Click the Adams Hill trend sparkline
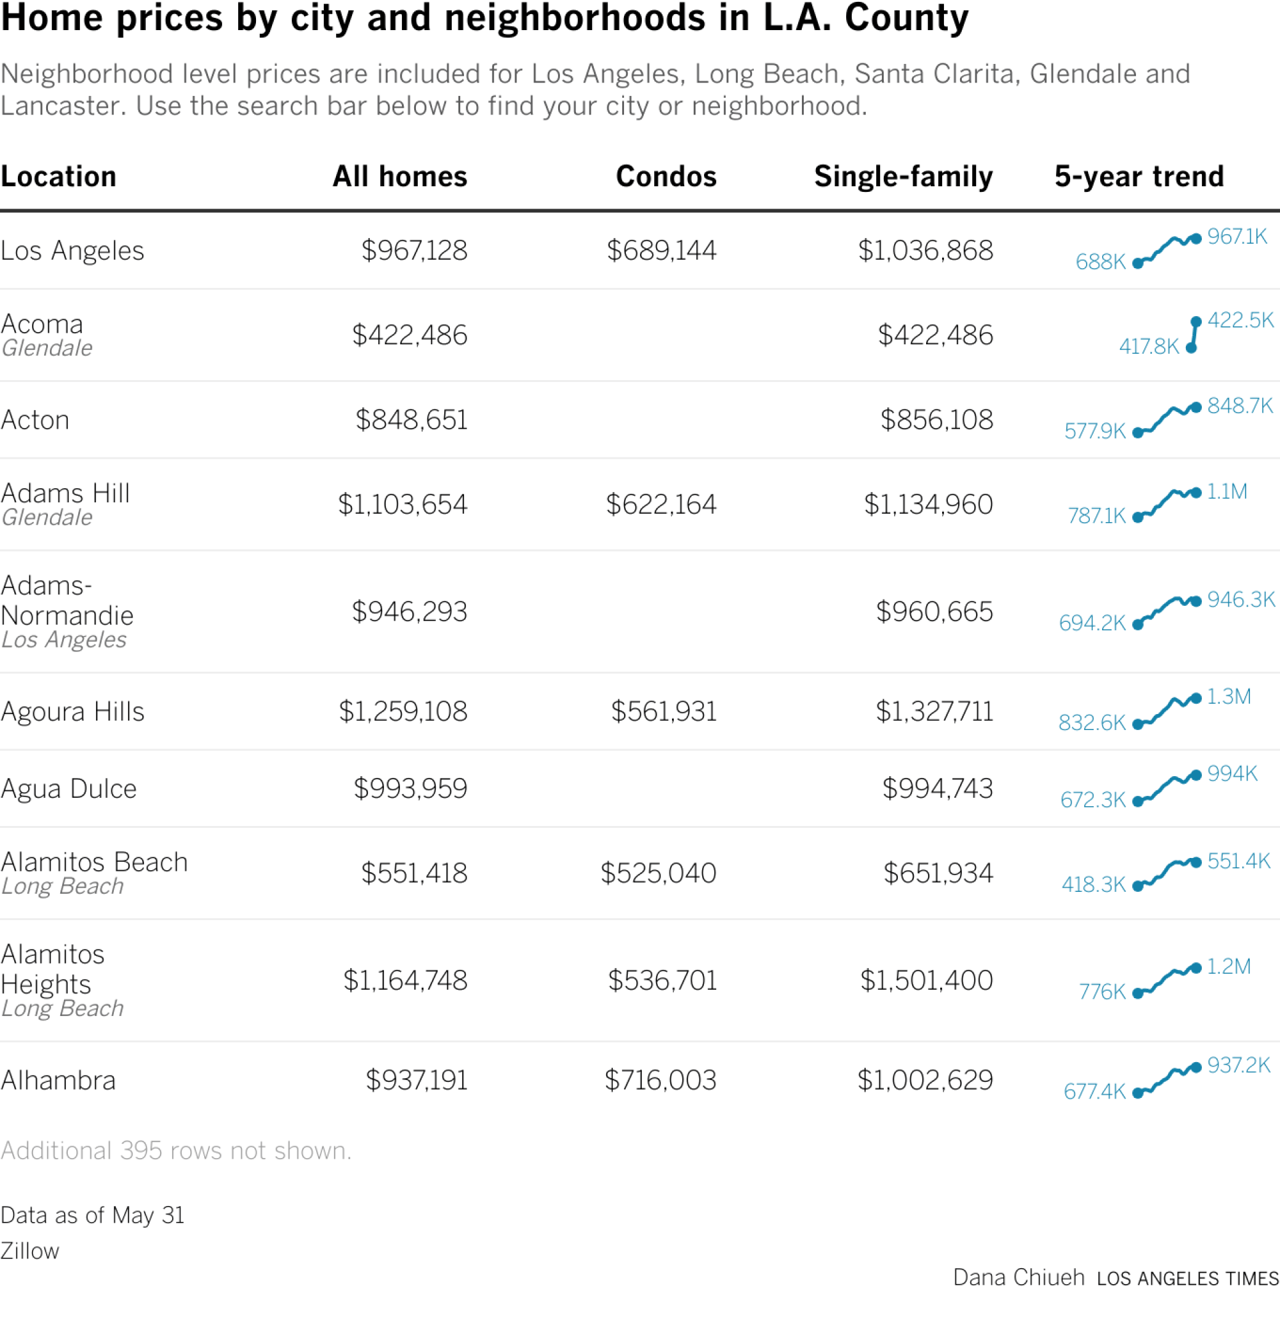The height and width of the screenshot is (1334, 1280). [x=1167, y=503]
